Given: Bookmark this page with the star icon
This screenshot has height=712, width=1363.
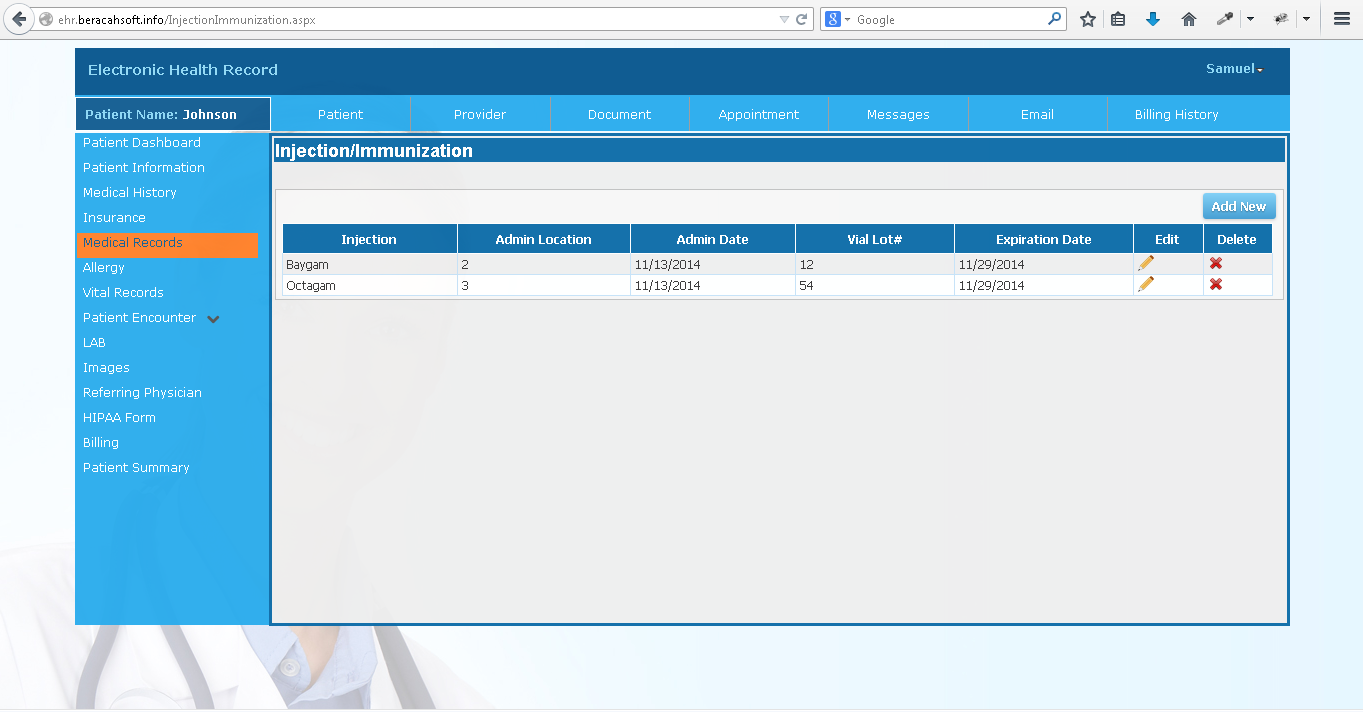Looking at the screenshot, I should pos(1088,19).
